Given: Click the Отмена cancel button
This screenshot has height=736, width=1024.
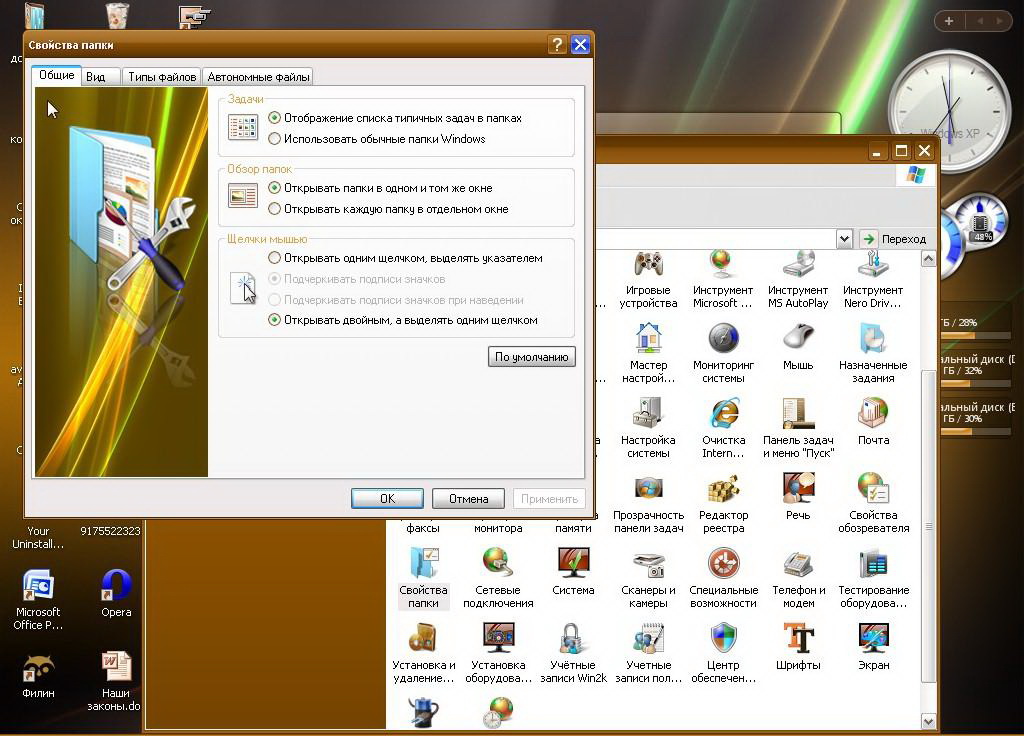Looking at the screenshot, I should (468, 498).
